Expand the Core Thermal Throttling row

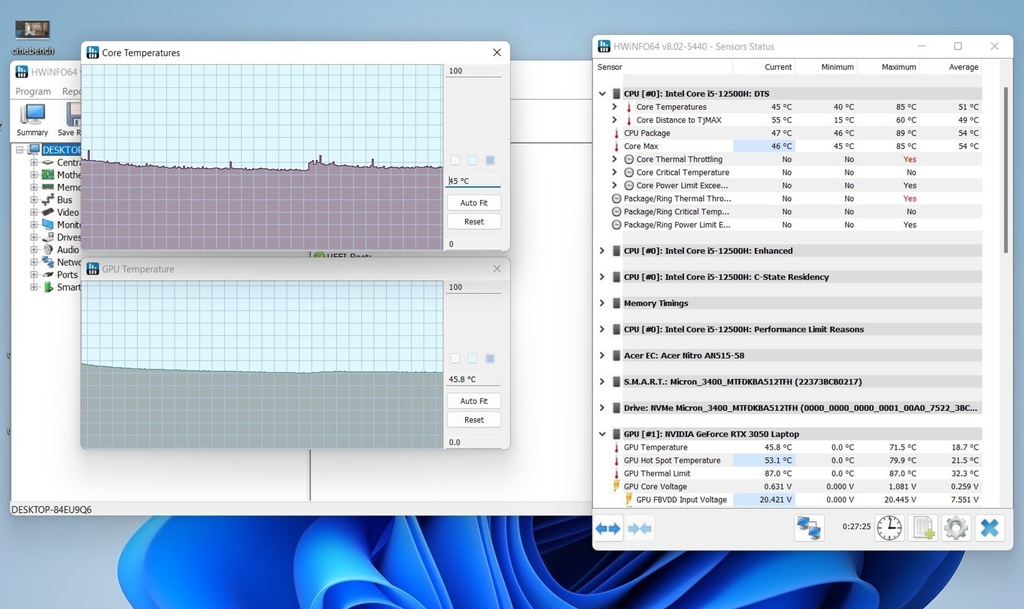click(615, 159)
